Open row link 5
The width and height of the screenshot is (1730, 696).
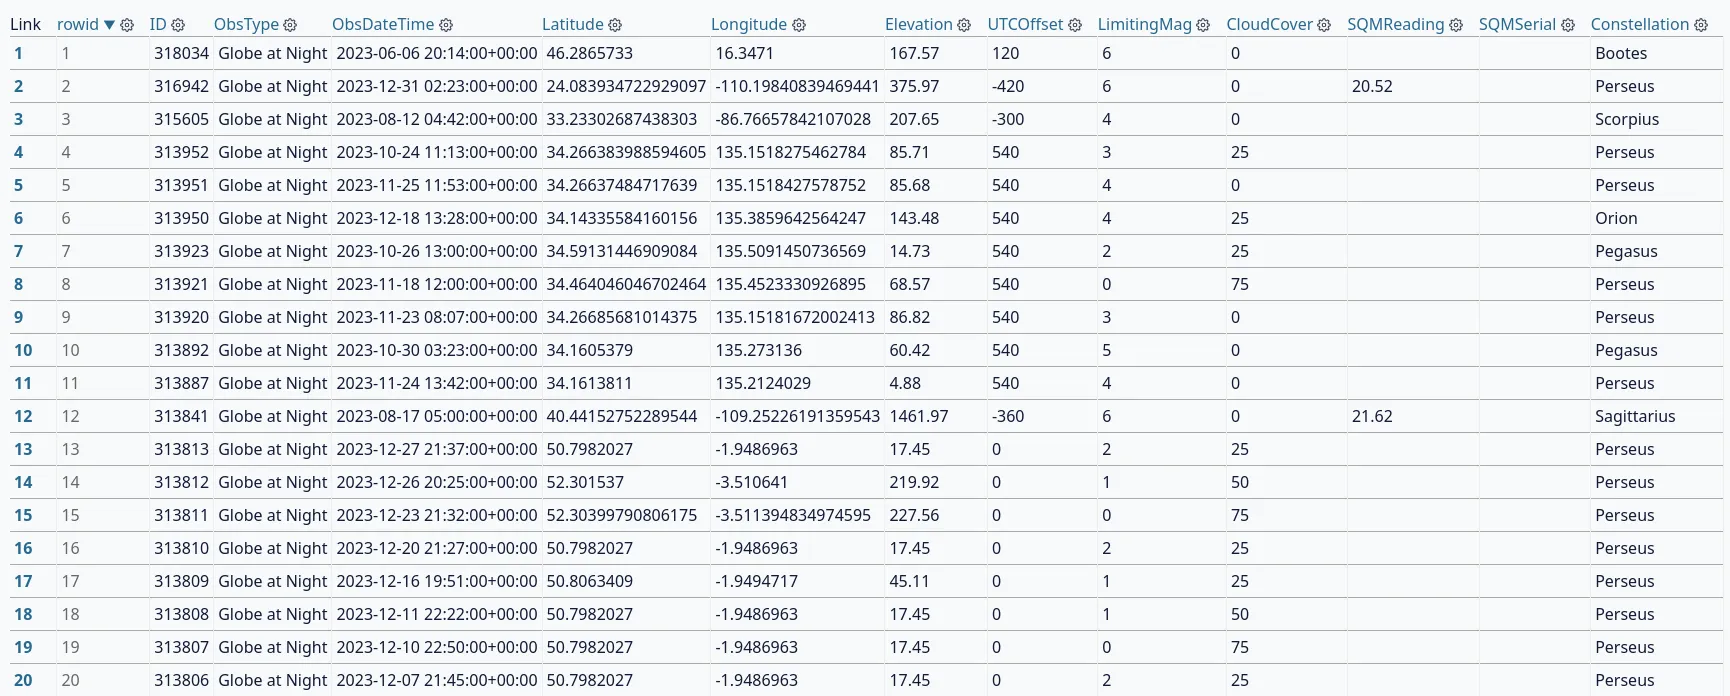click(x=18, y=185)
